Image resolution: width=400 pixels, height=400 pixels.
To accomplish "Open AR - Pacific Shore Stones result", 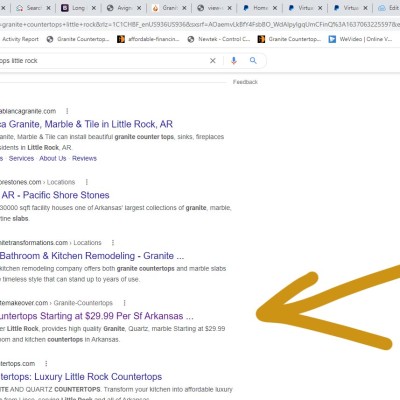I will click(55, 195).
